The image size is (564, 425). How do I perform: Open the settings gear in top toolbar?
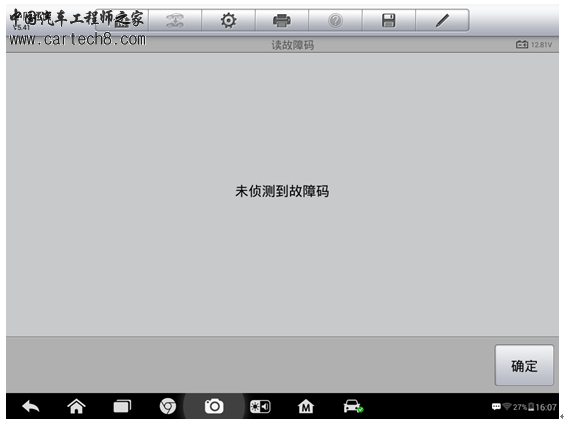[228, 20]
